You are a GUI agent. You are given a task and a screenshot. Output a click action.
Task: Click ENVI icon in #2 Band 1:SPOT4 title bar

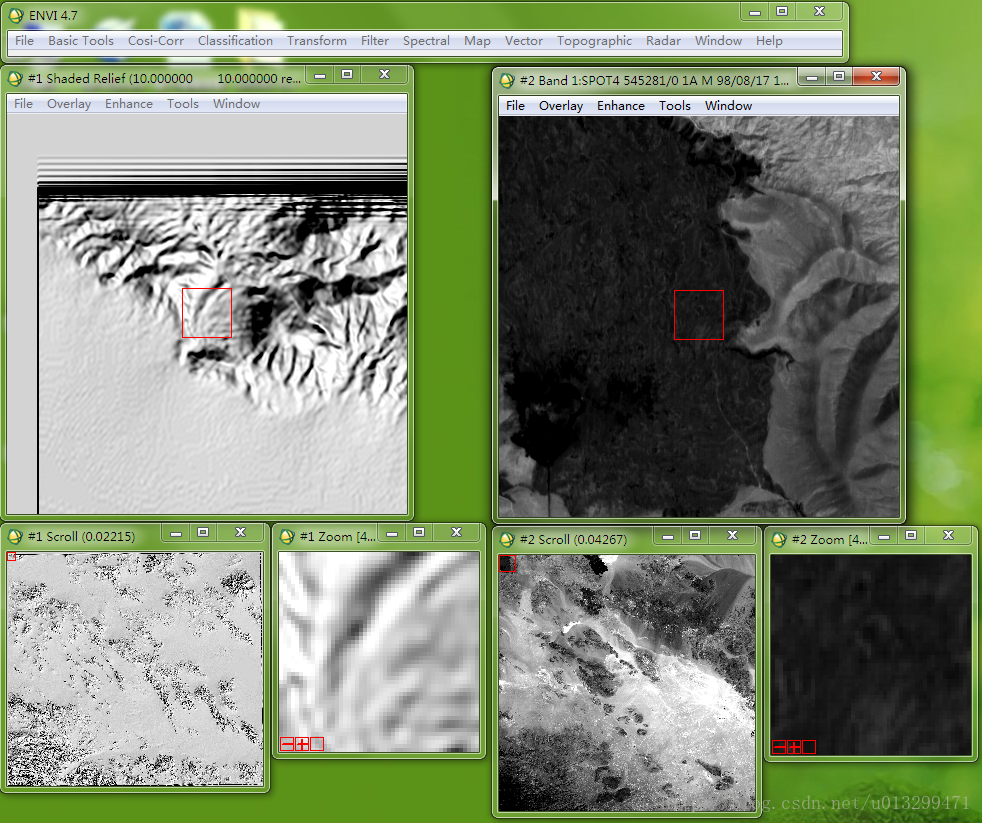(x=508, y=79)
